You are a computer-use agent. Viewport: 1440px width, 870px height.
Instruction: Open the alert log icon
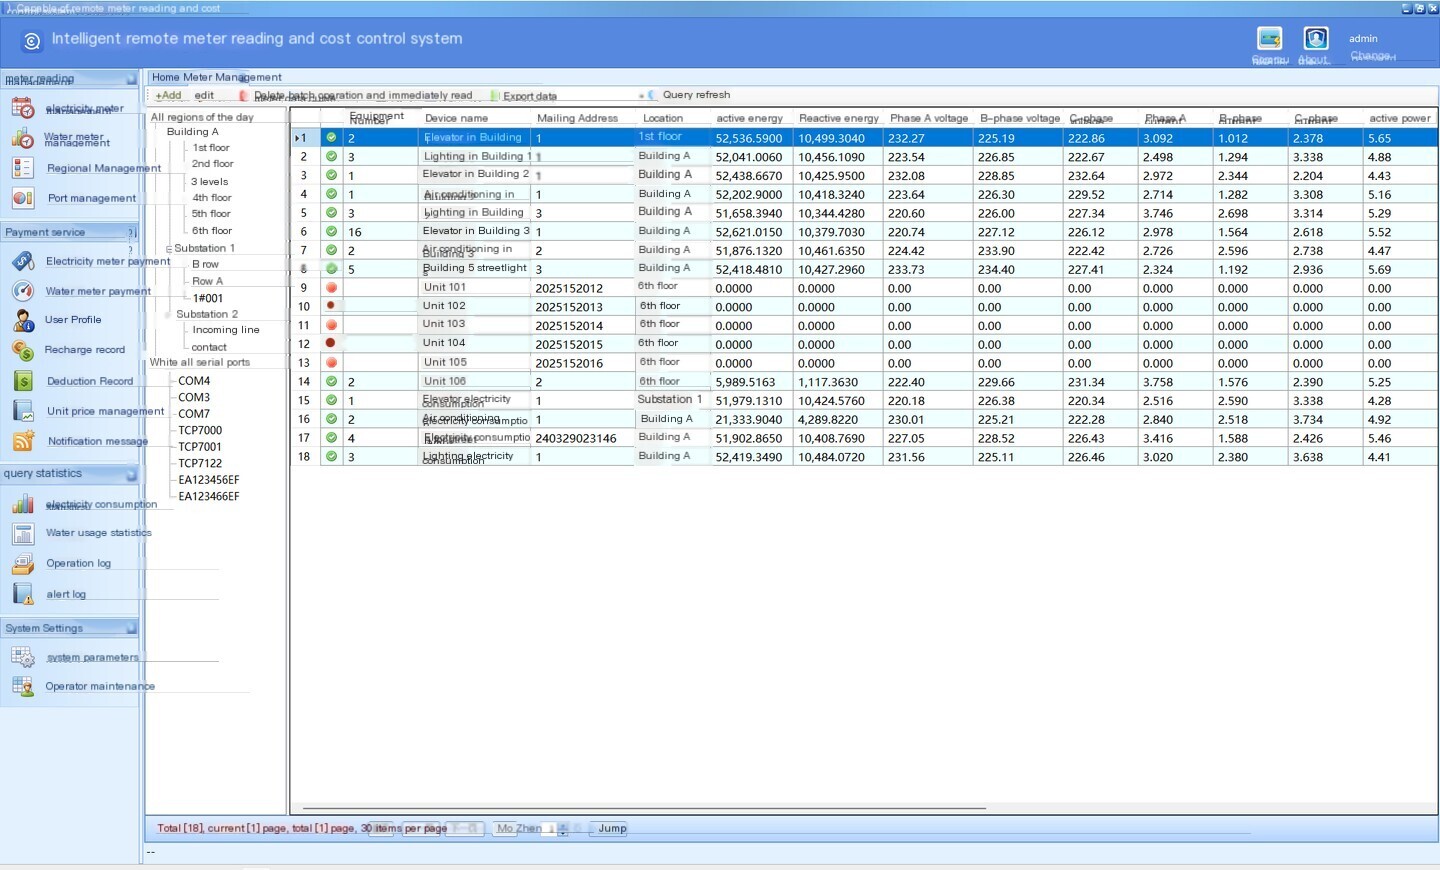[22, 594]
